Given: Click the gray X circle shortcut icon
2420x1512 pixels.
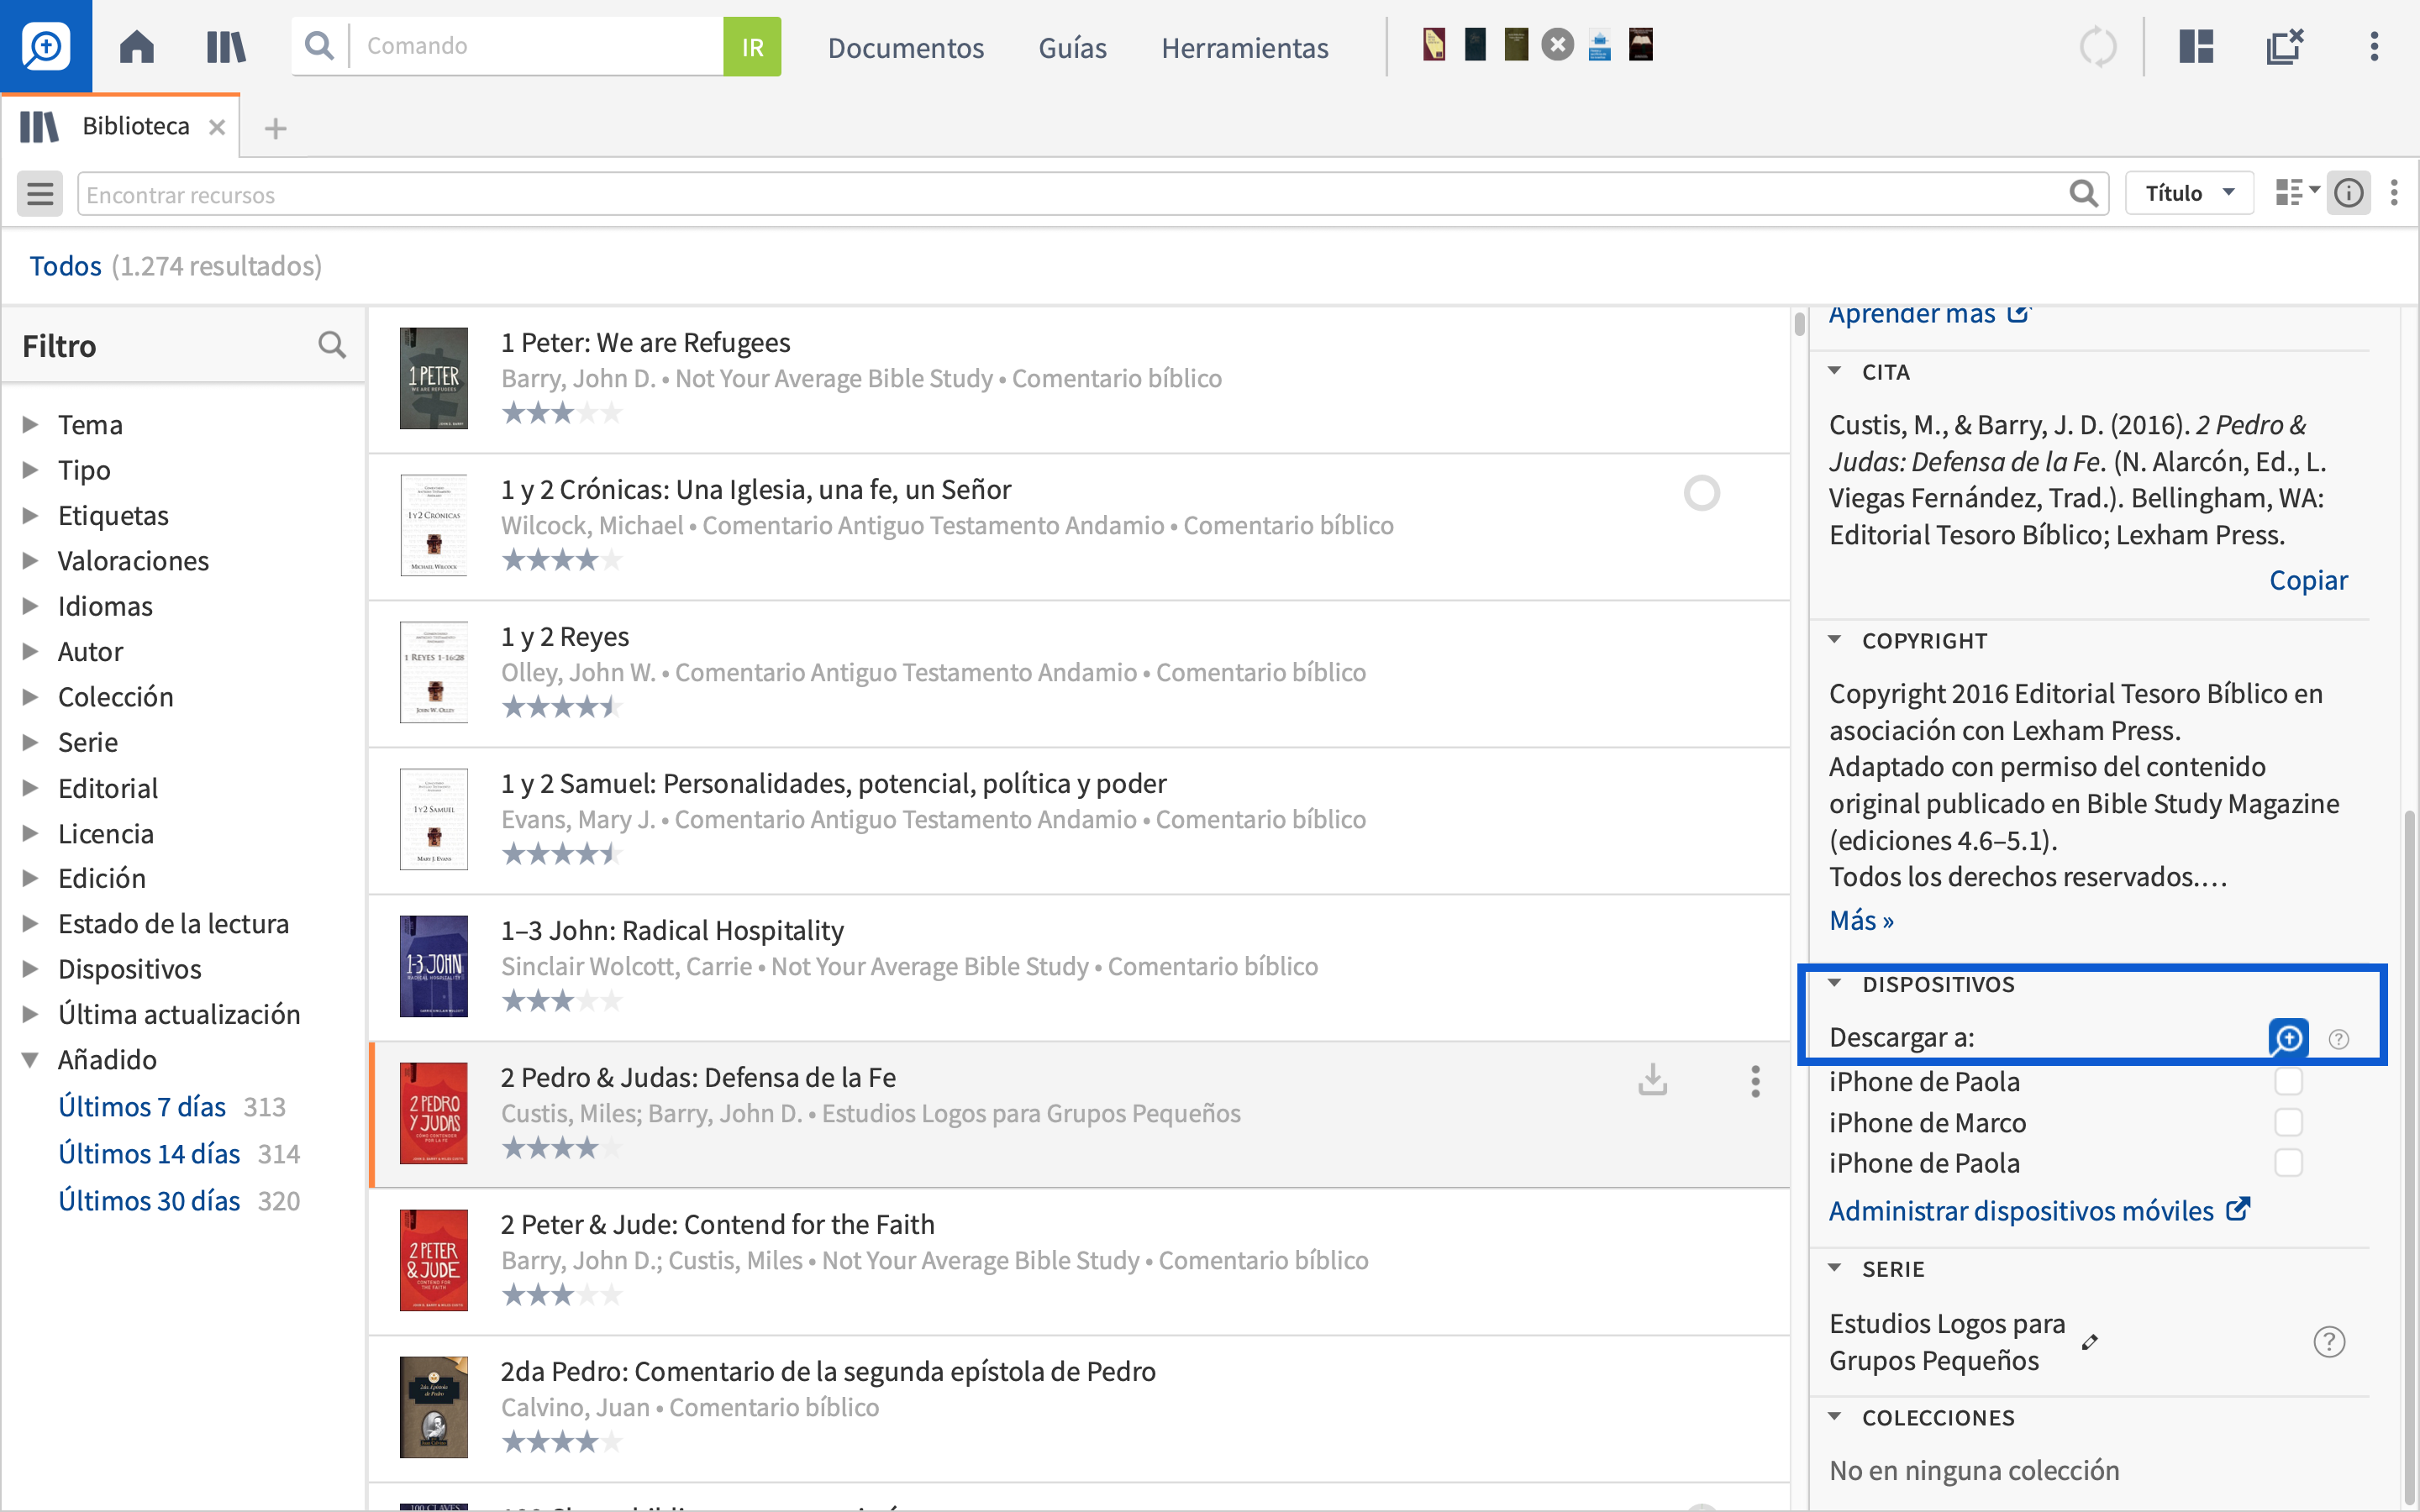Looking at the screenshot, I should pyautogui.click(x=1557, y=45).
